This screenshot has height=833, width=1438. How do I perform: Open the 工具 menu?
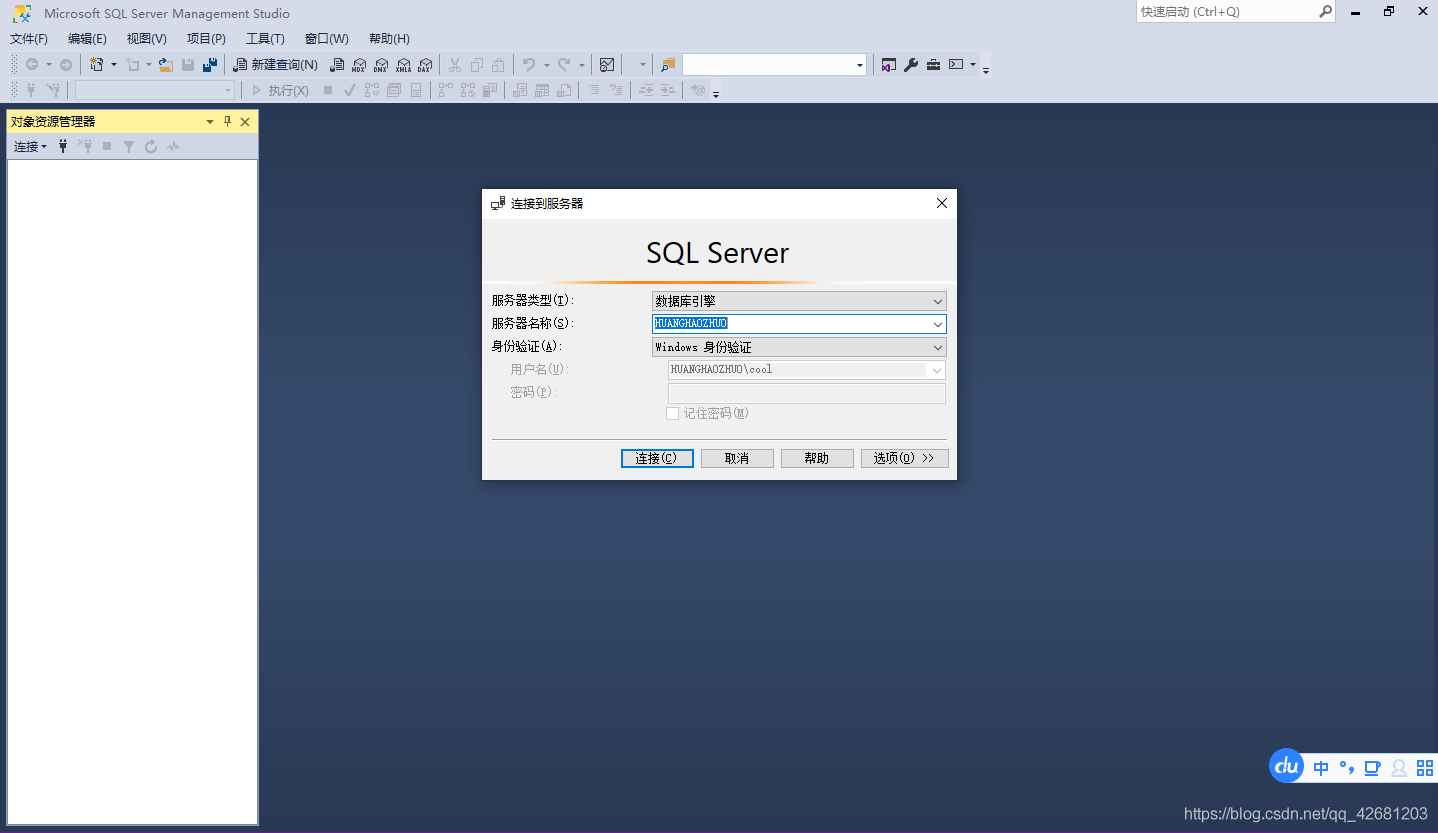pyautogui.click(x=265, y=38)
